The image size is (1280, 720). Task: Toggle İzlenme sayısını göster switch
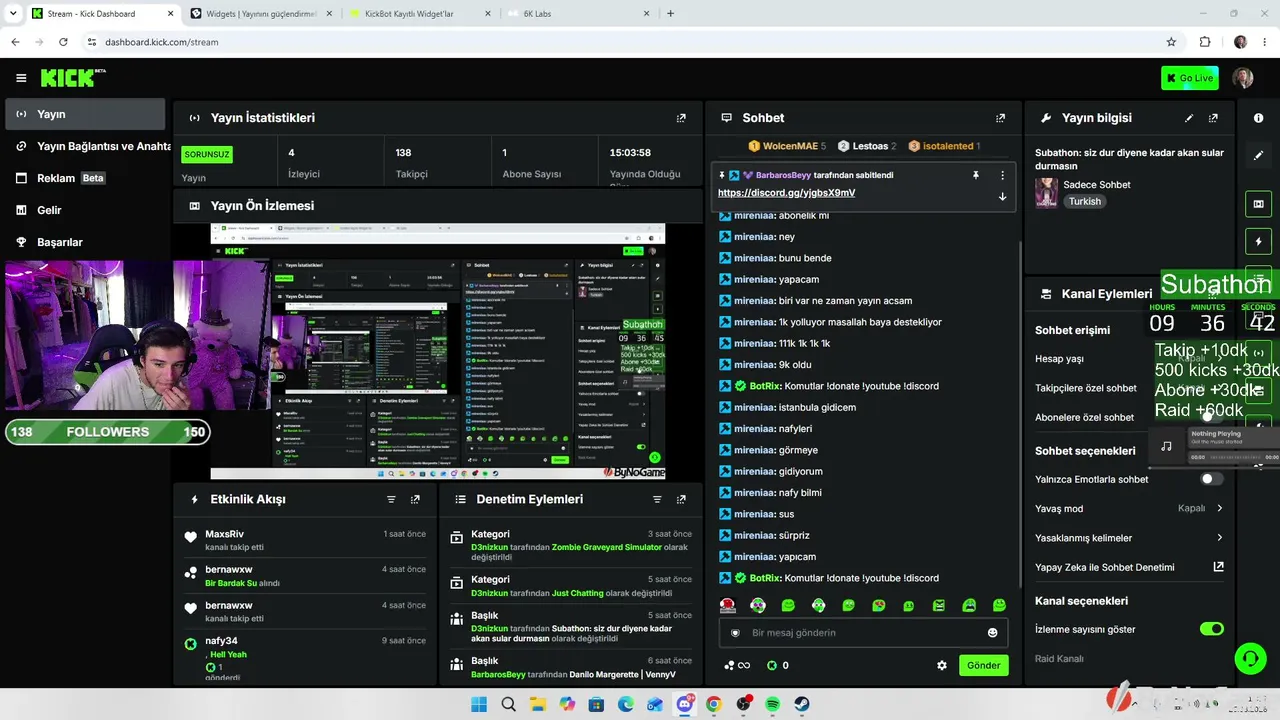pos(1211,629)
